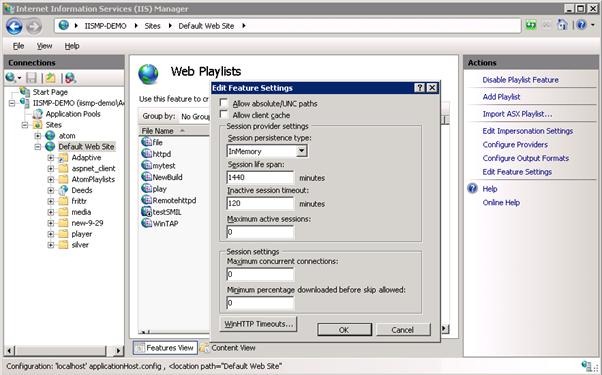Expand the Adaptive folder

[51, 158]
